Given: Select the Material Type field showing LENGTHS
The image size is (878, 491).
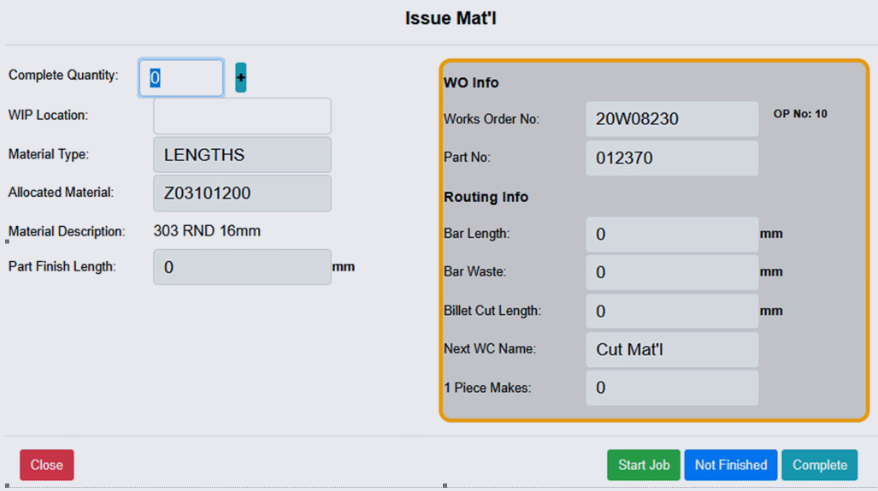Looking at the screenshot, I should click(242, 155).
